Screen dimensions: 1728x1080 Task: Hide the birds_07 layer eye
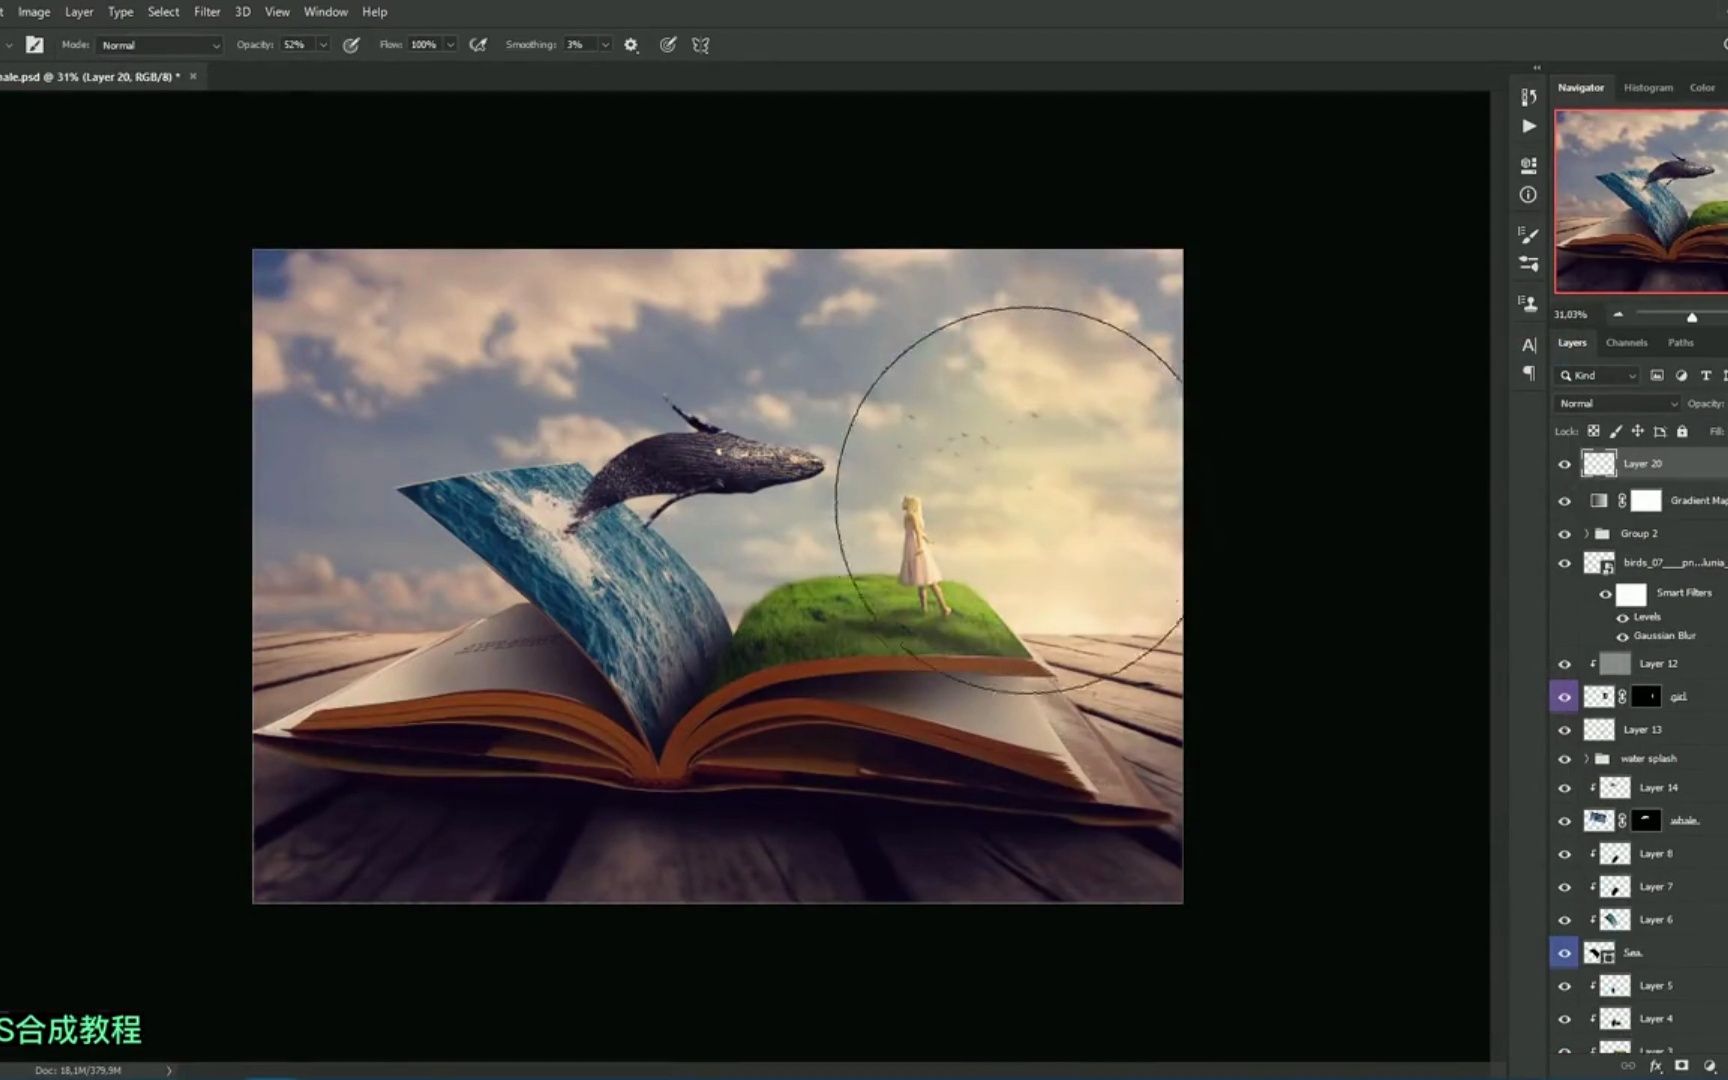(x=1564, y=564)
